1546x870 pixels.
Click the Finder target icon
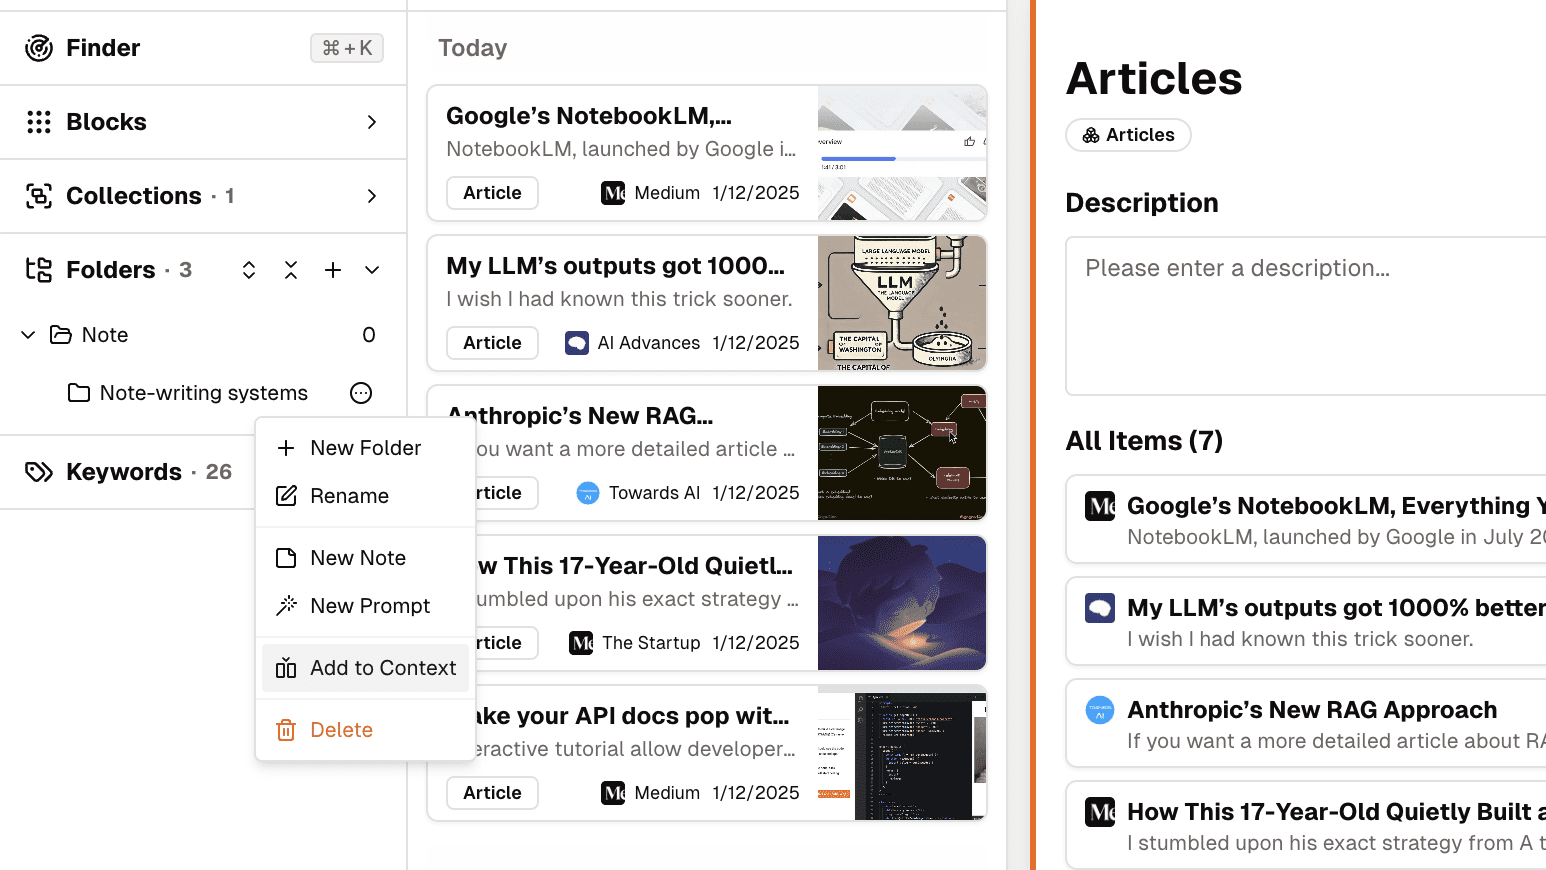point(39,48)
